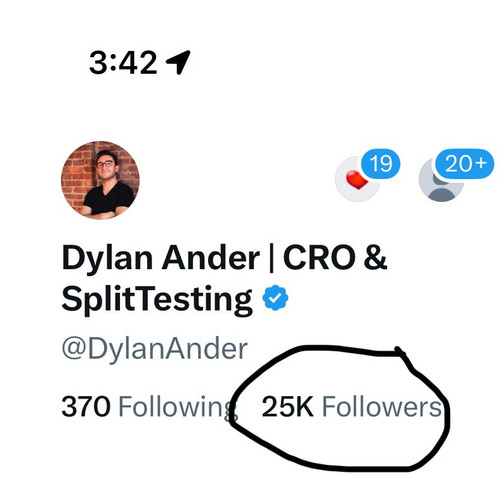Tap the blue 20+ notification badge
500x487 pixels.
pos(465,163)
